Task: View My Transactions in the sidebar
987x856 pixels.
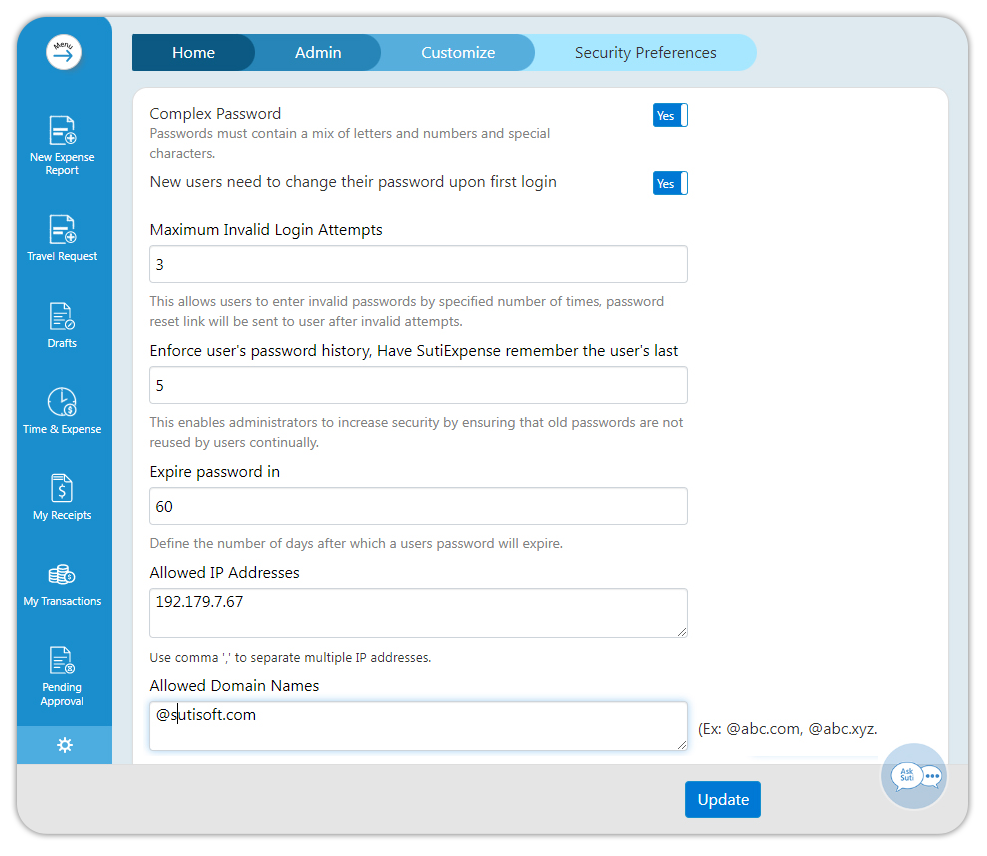Action: tap(62, 584)
